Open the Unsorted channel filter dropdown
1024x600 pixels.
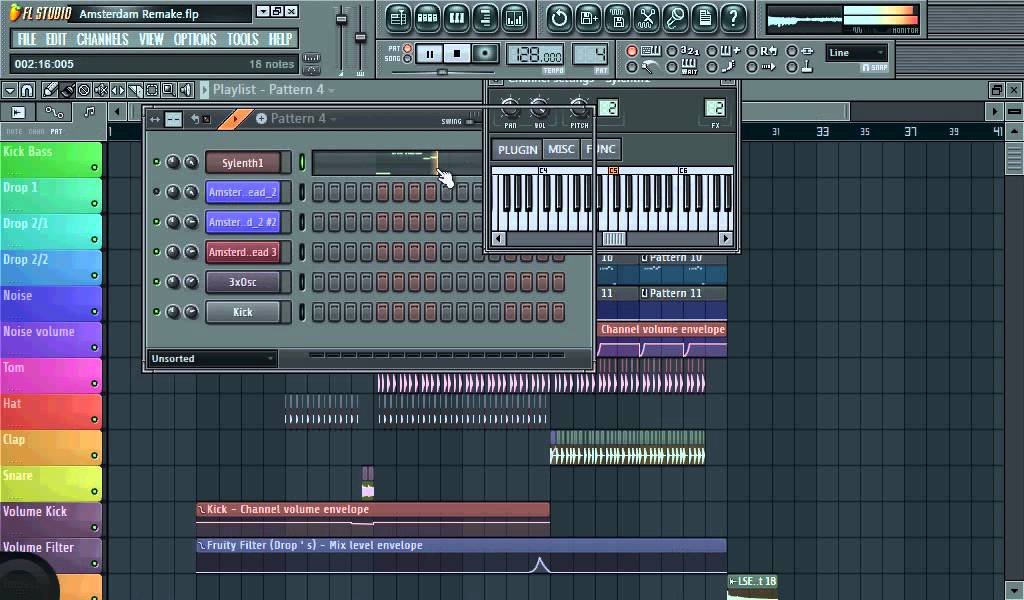(212, 358)
